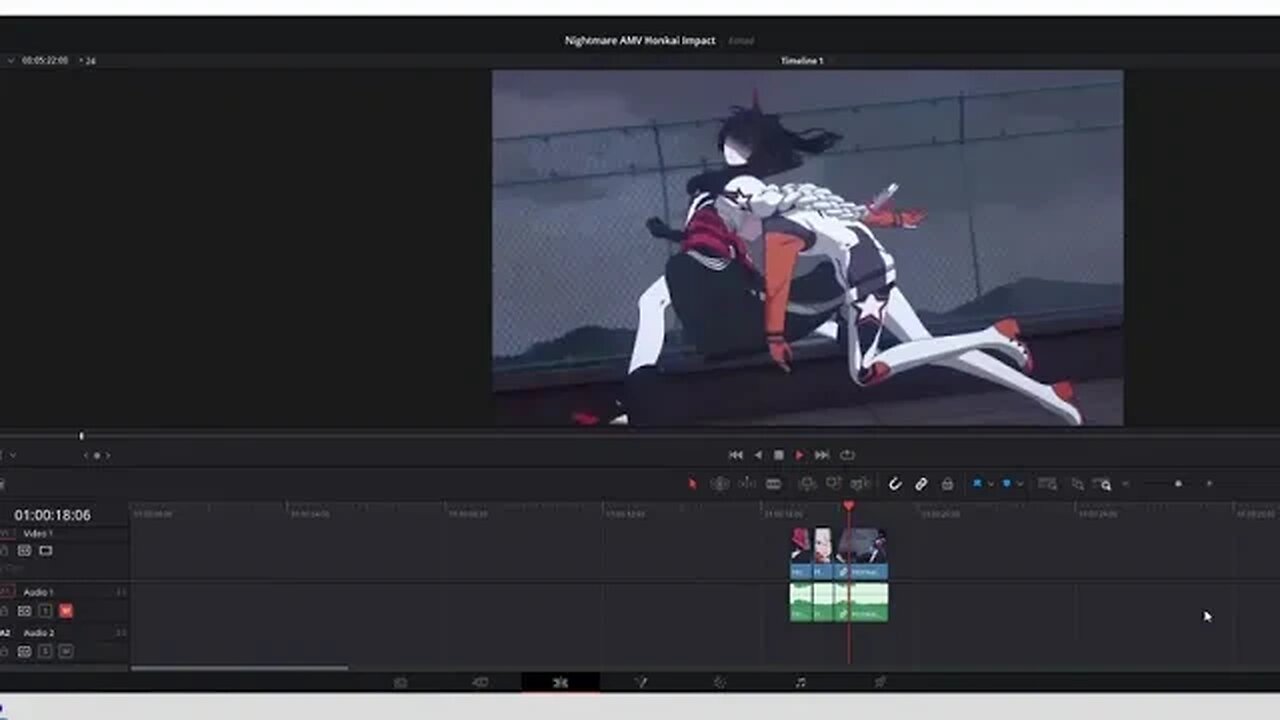Select the Audio 2 track name

pos(39,633)
